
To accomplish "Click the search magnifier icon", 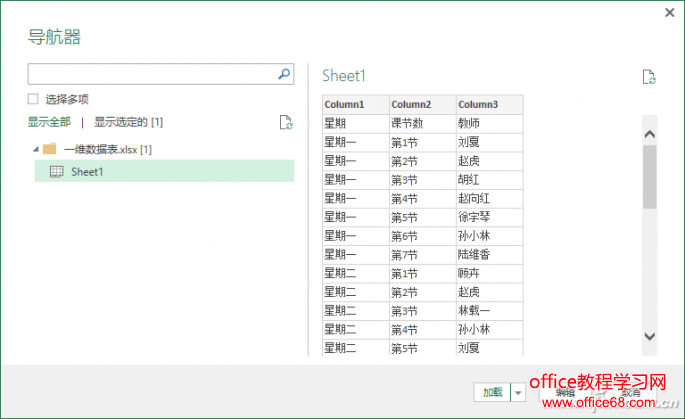I will (284, 74).
